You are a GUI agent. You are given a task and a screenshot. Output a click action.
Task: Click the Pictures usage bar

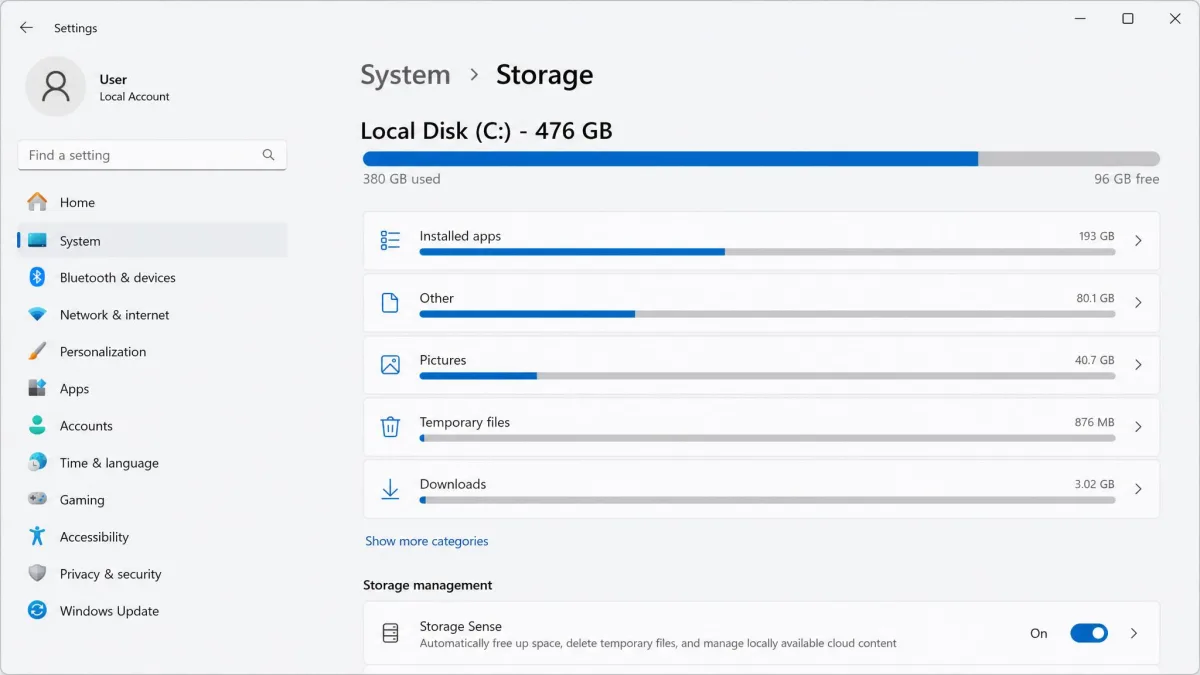pyautogui.click(x=767, y=376)
